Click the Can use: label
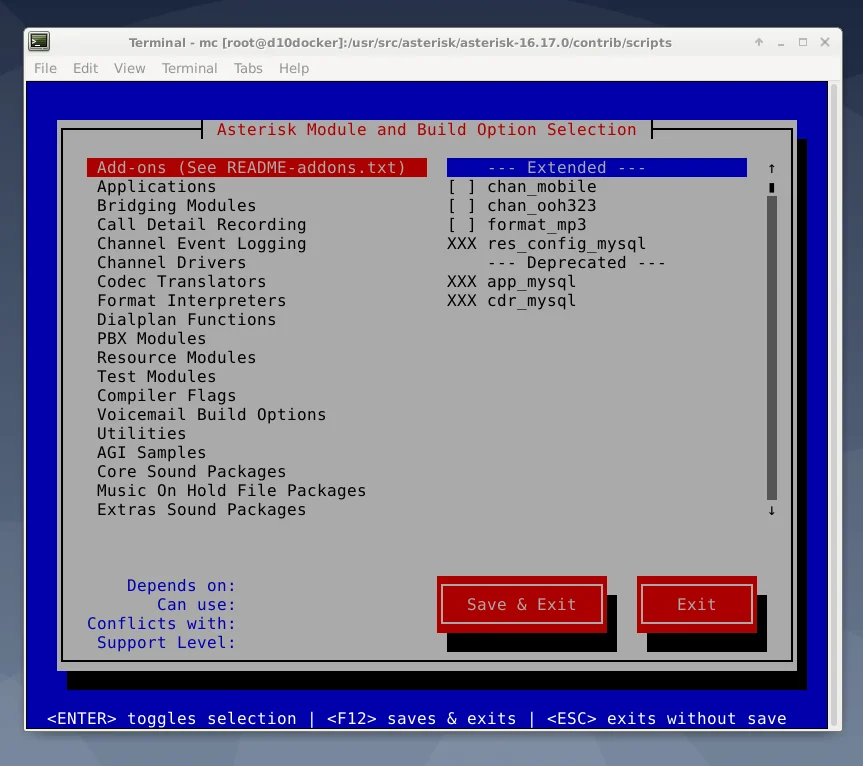 196,605
